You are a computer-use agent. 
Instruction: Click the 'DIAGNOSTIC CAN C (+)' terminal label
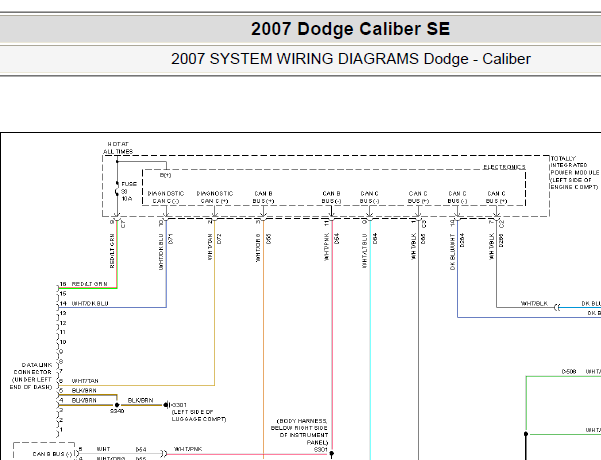coord(215,197)
